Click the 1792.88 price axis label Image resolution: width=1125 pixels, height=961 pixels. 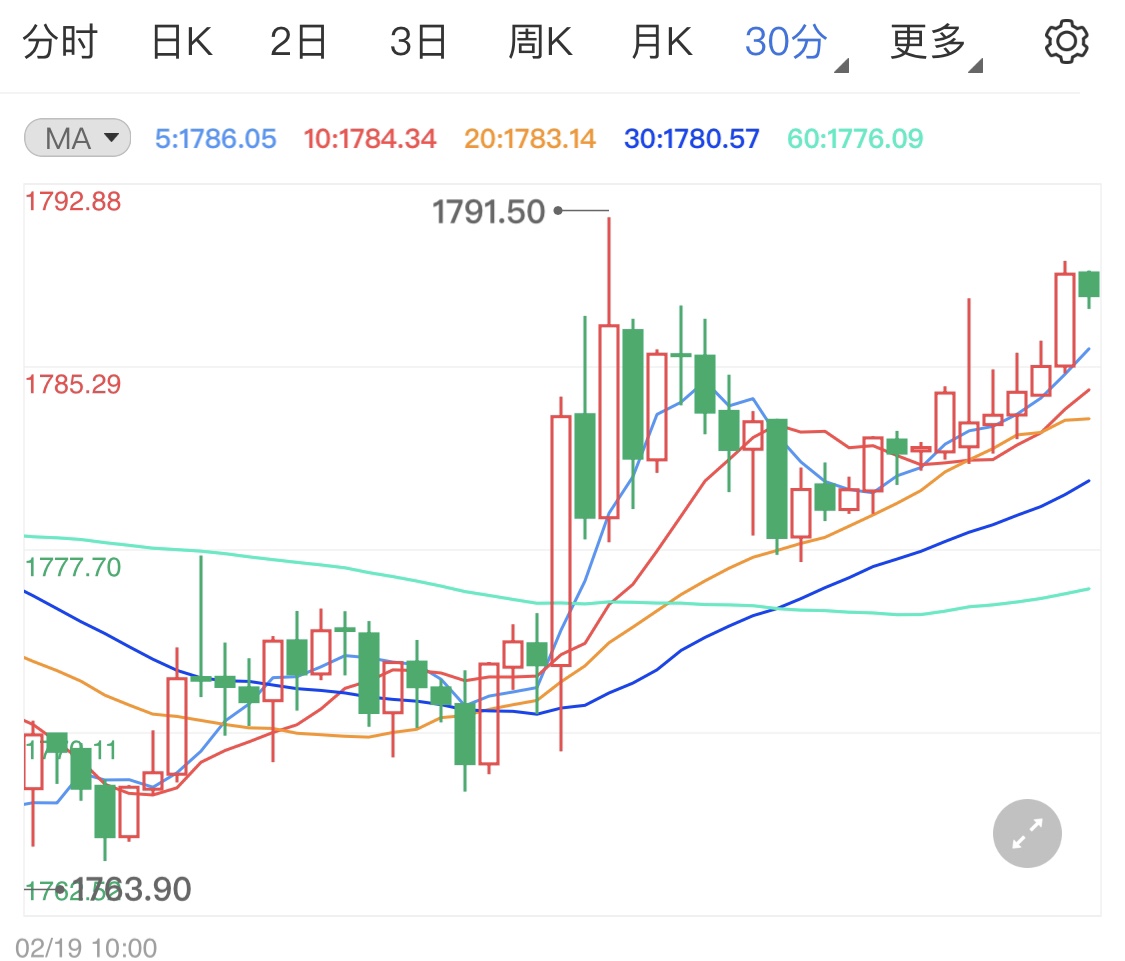pos(73,201)
